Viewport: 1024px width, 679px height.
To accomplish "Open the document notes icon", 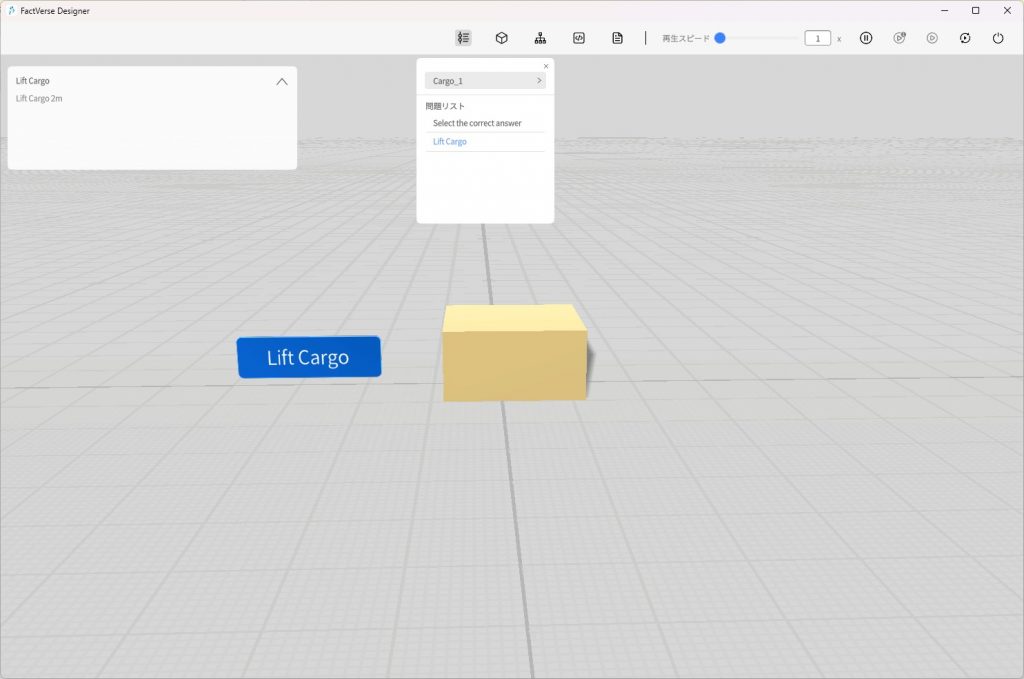I will click(x=617, y=38).
